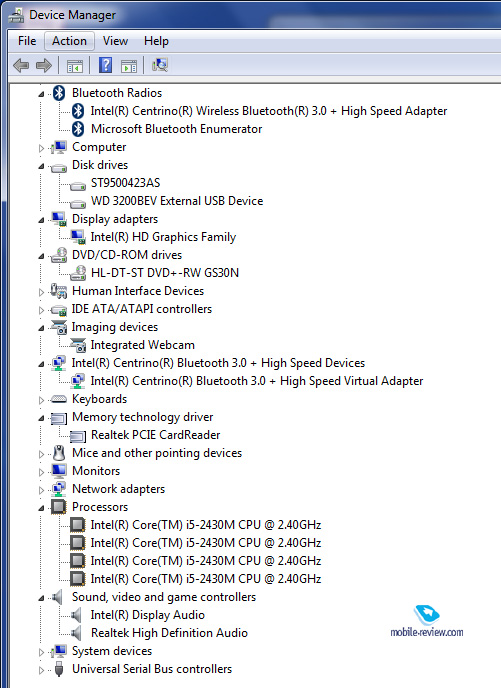Image resolution: width=501 pixels, height=688 pixels.
Task: Click Scan for hardware changes icon
Action: point(160,65)
